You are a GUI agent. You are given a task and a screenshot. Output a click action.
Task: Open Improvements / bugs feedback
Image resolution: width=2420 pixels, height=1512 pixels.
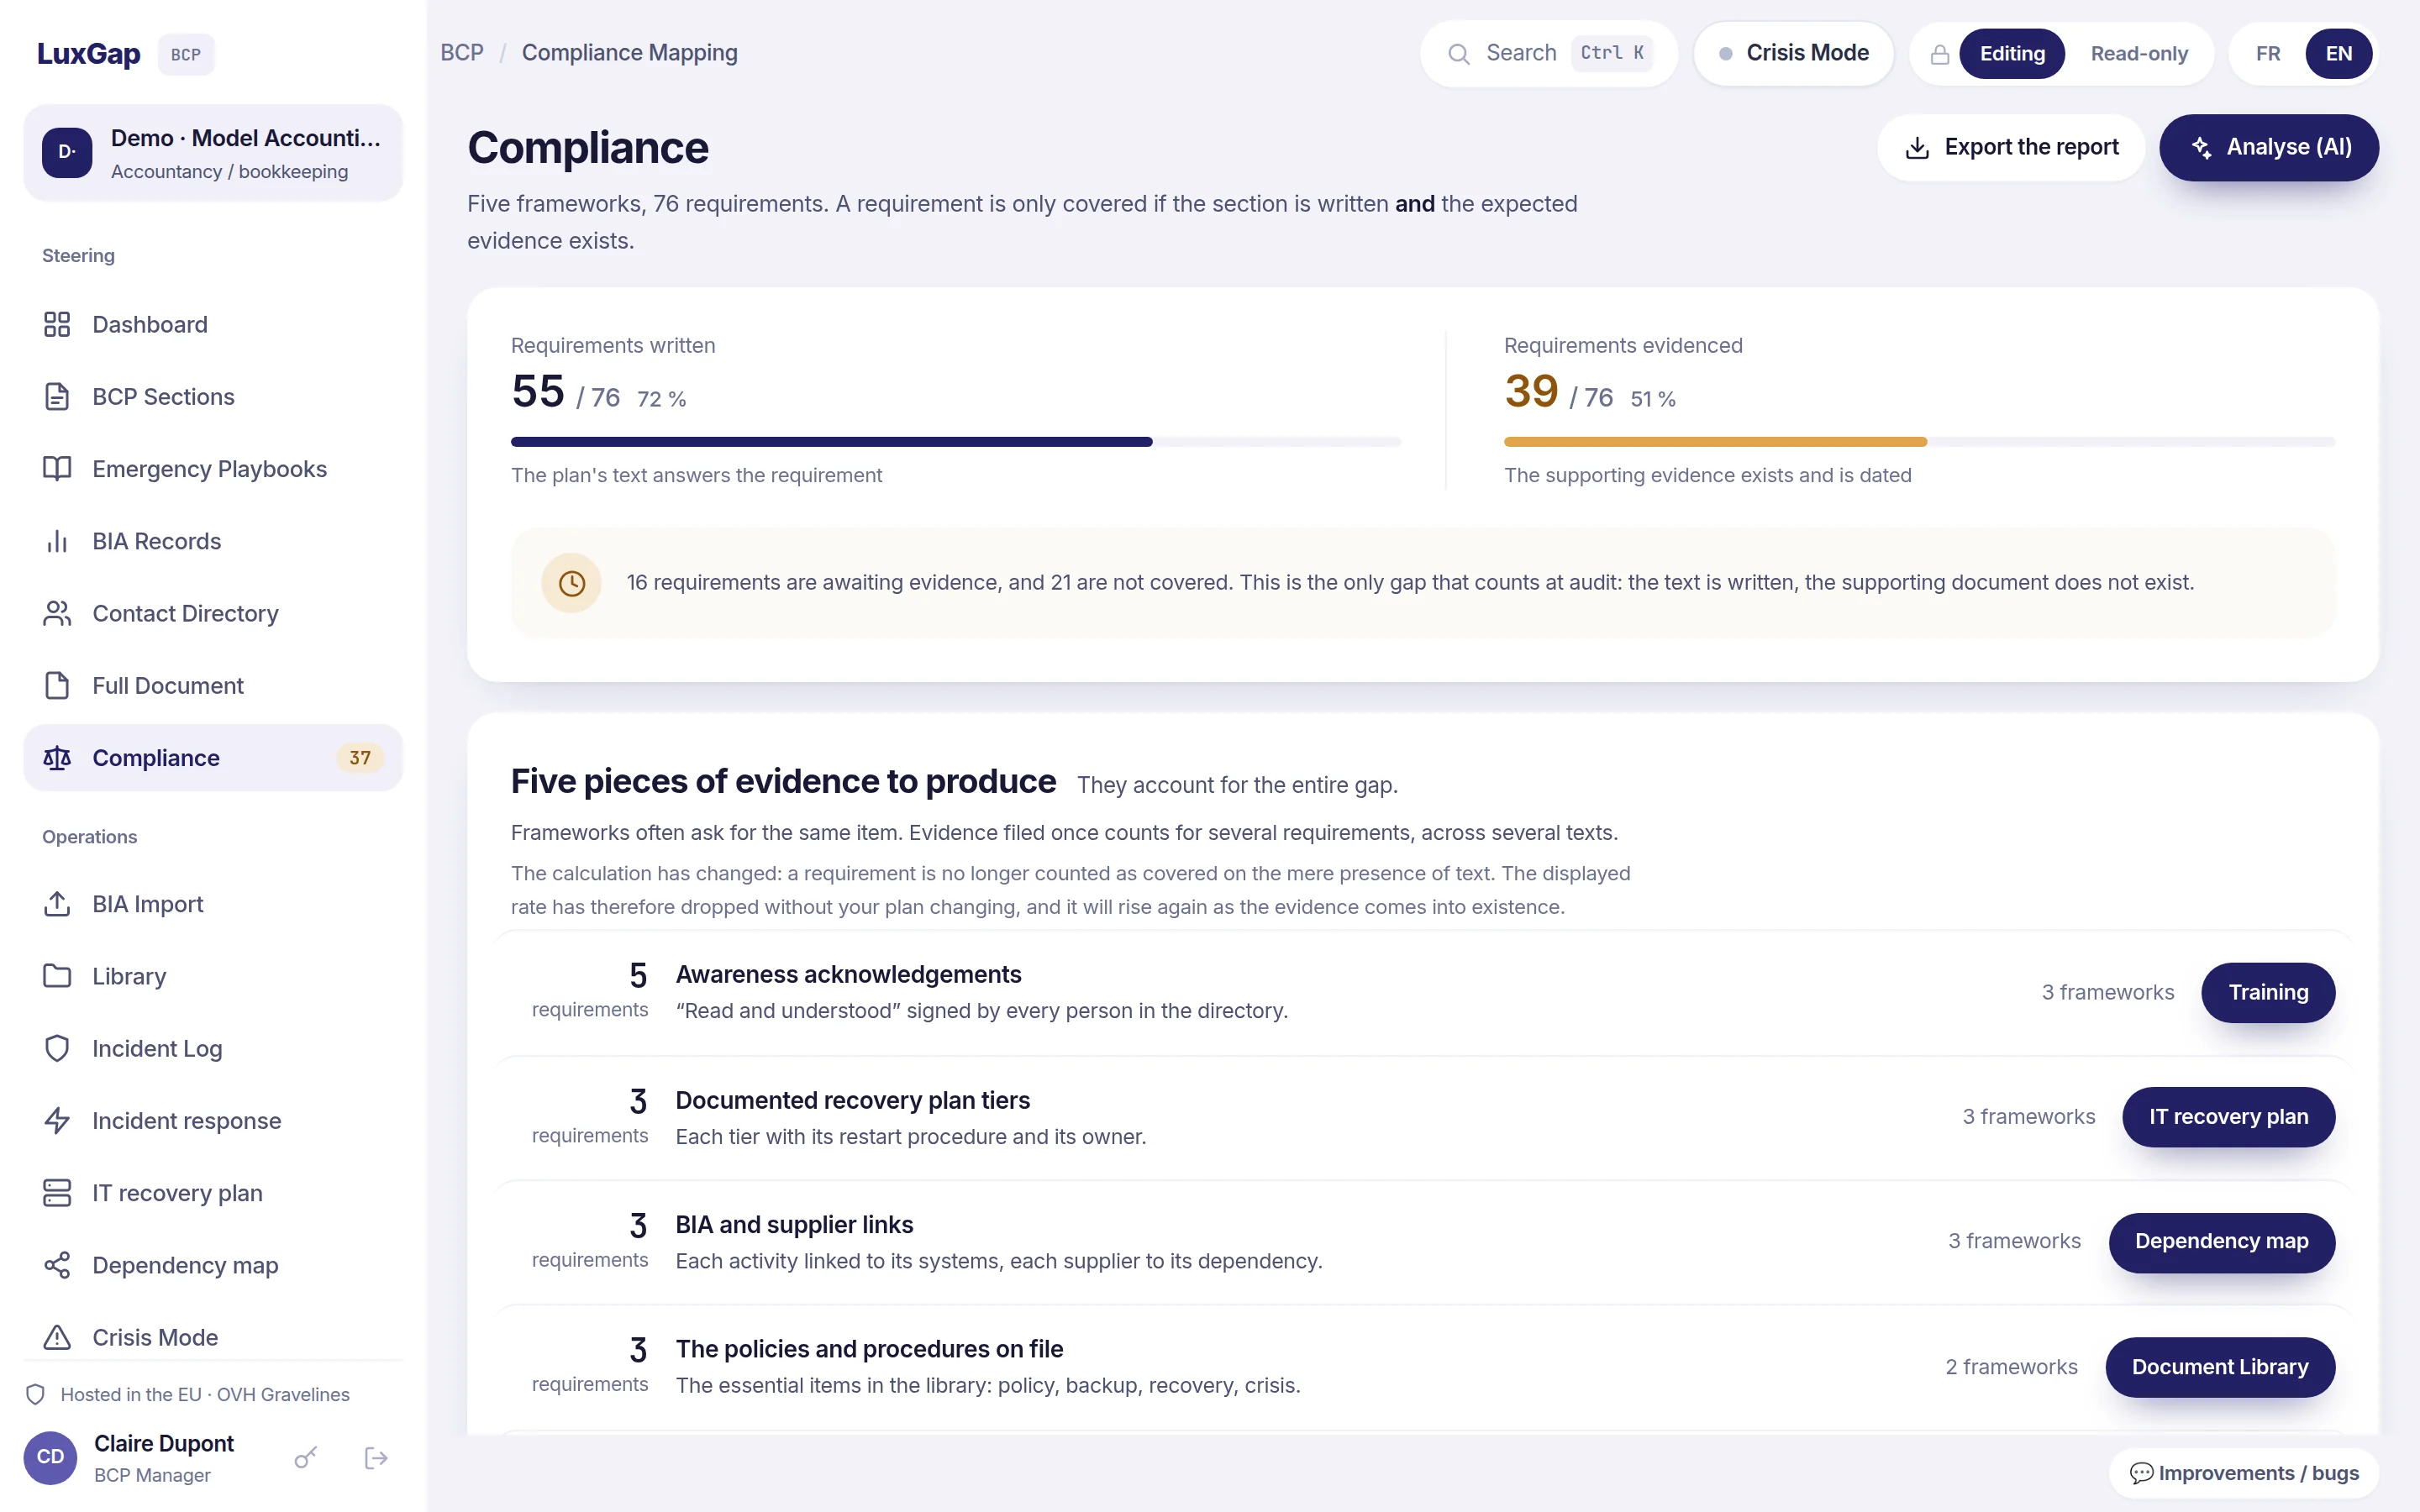[2244, 1473]
